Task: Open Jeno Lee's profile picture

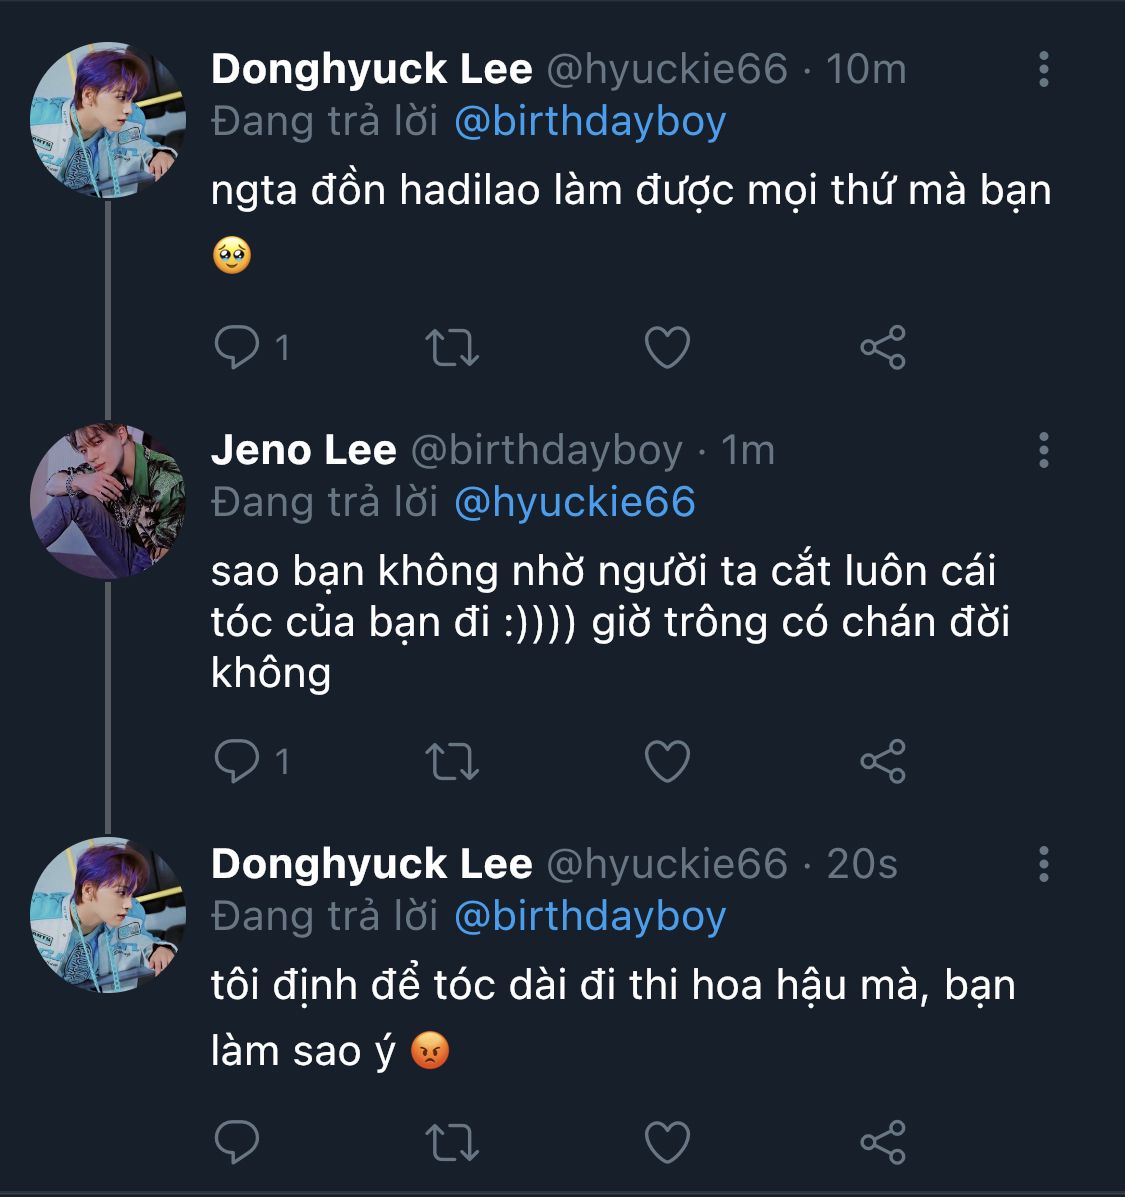Action: coord(108,501)
